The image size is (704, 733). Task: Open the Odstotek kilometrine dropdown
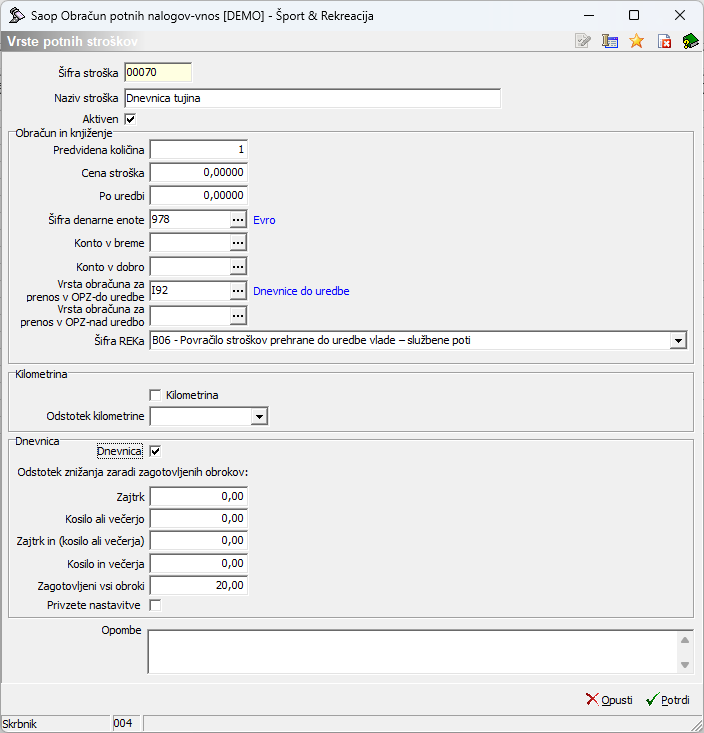(259, 416)
